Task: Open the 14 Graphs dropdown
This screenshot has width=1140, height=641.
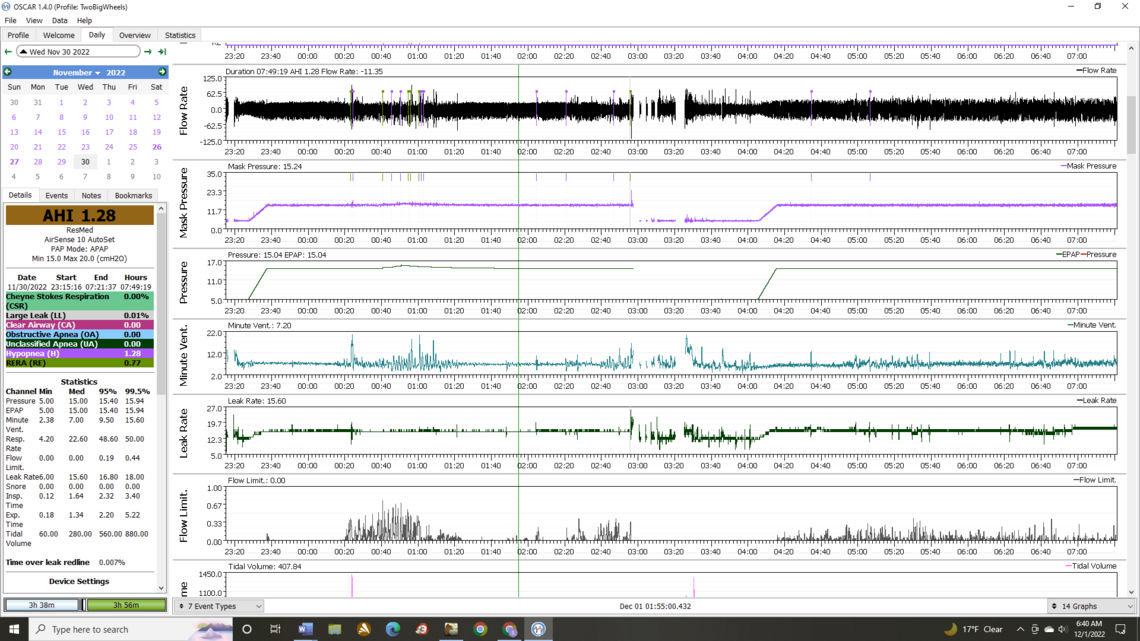Action: coord(1091,606)
